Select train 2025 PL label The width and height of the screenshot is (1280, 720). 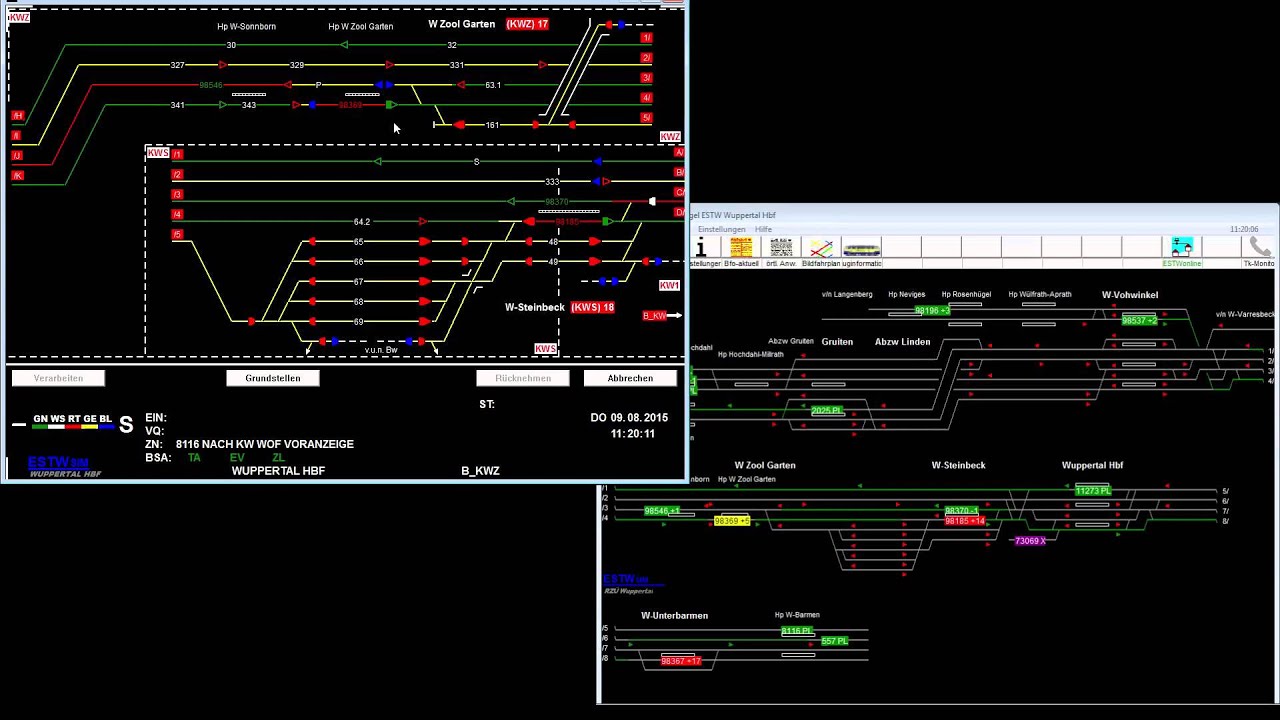(827, 411)
